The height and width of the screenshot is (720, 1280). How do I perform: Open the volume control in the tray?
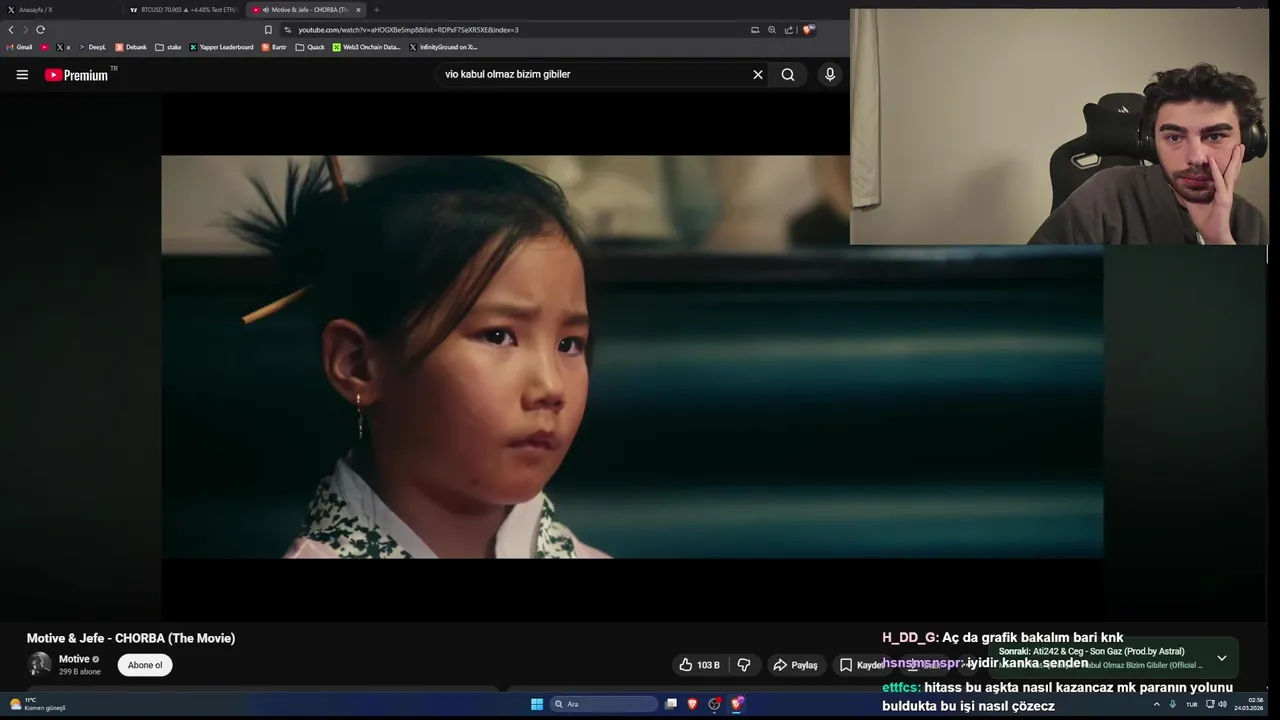click(x=1222, y=704)
